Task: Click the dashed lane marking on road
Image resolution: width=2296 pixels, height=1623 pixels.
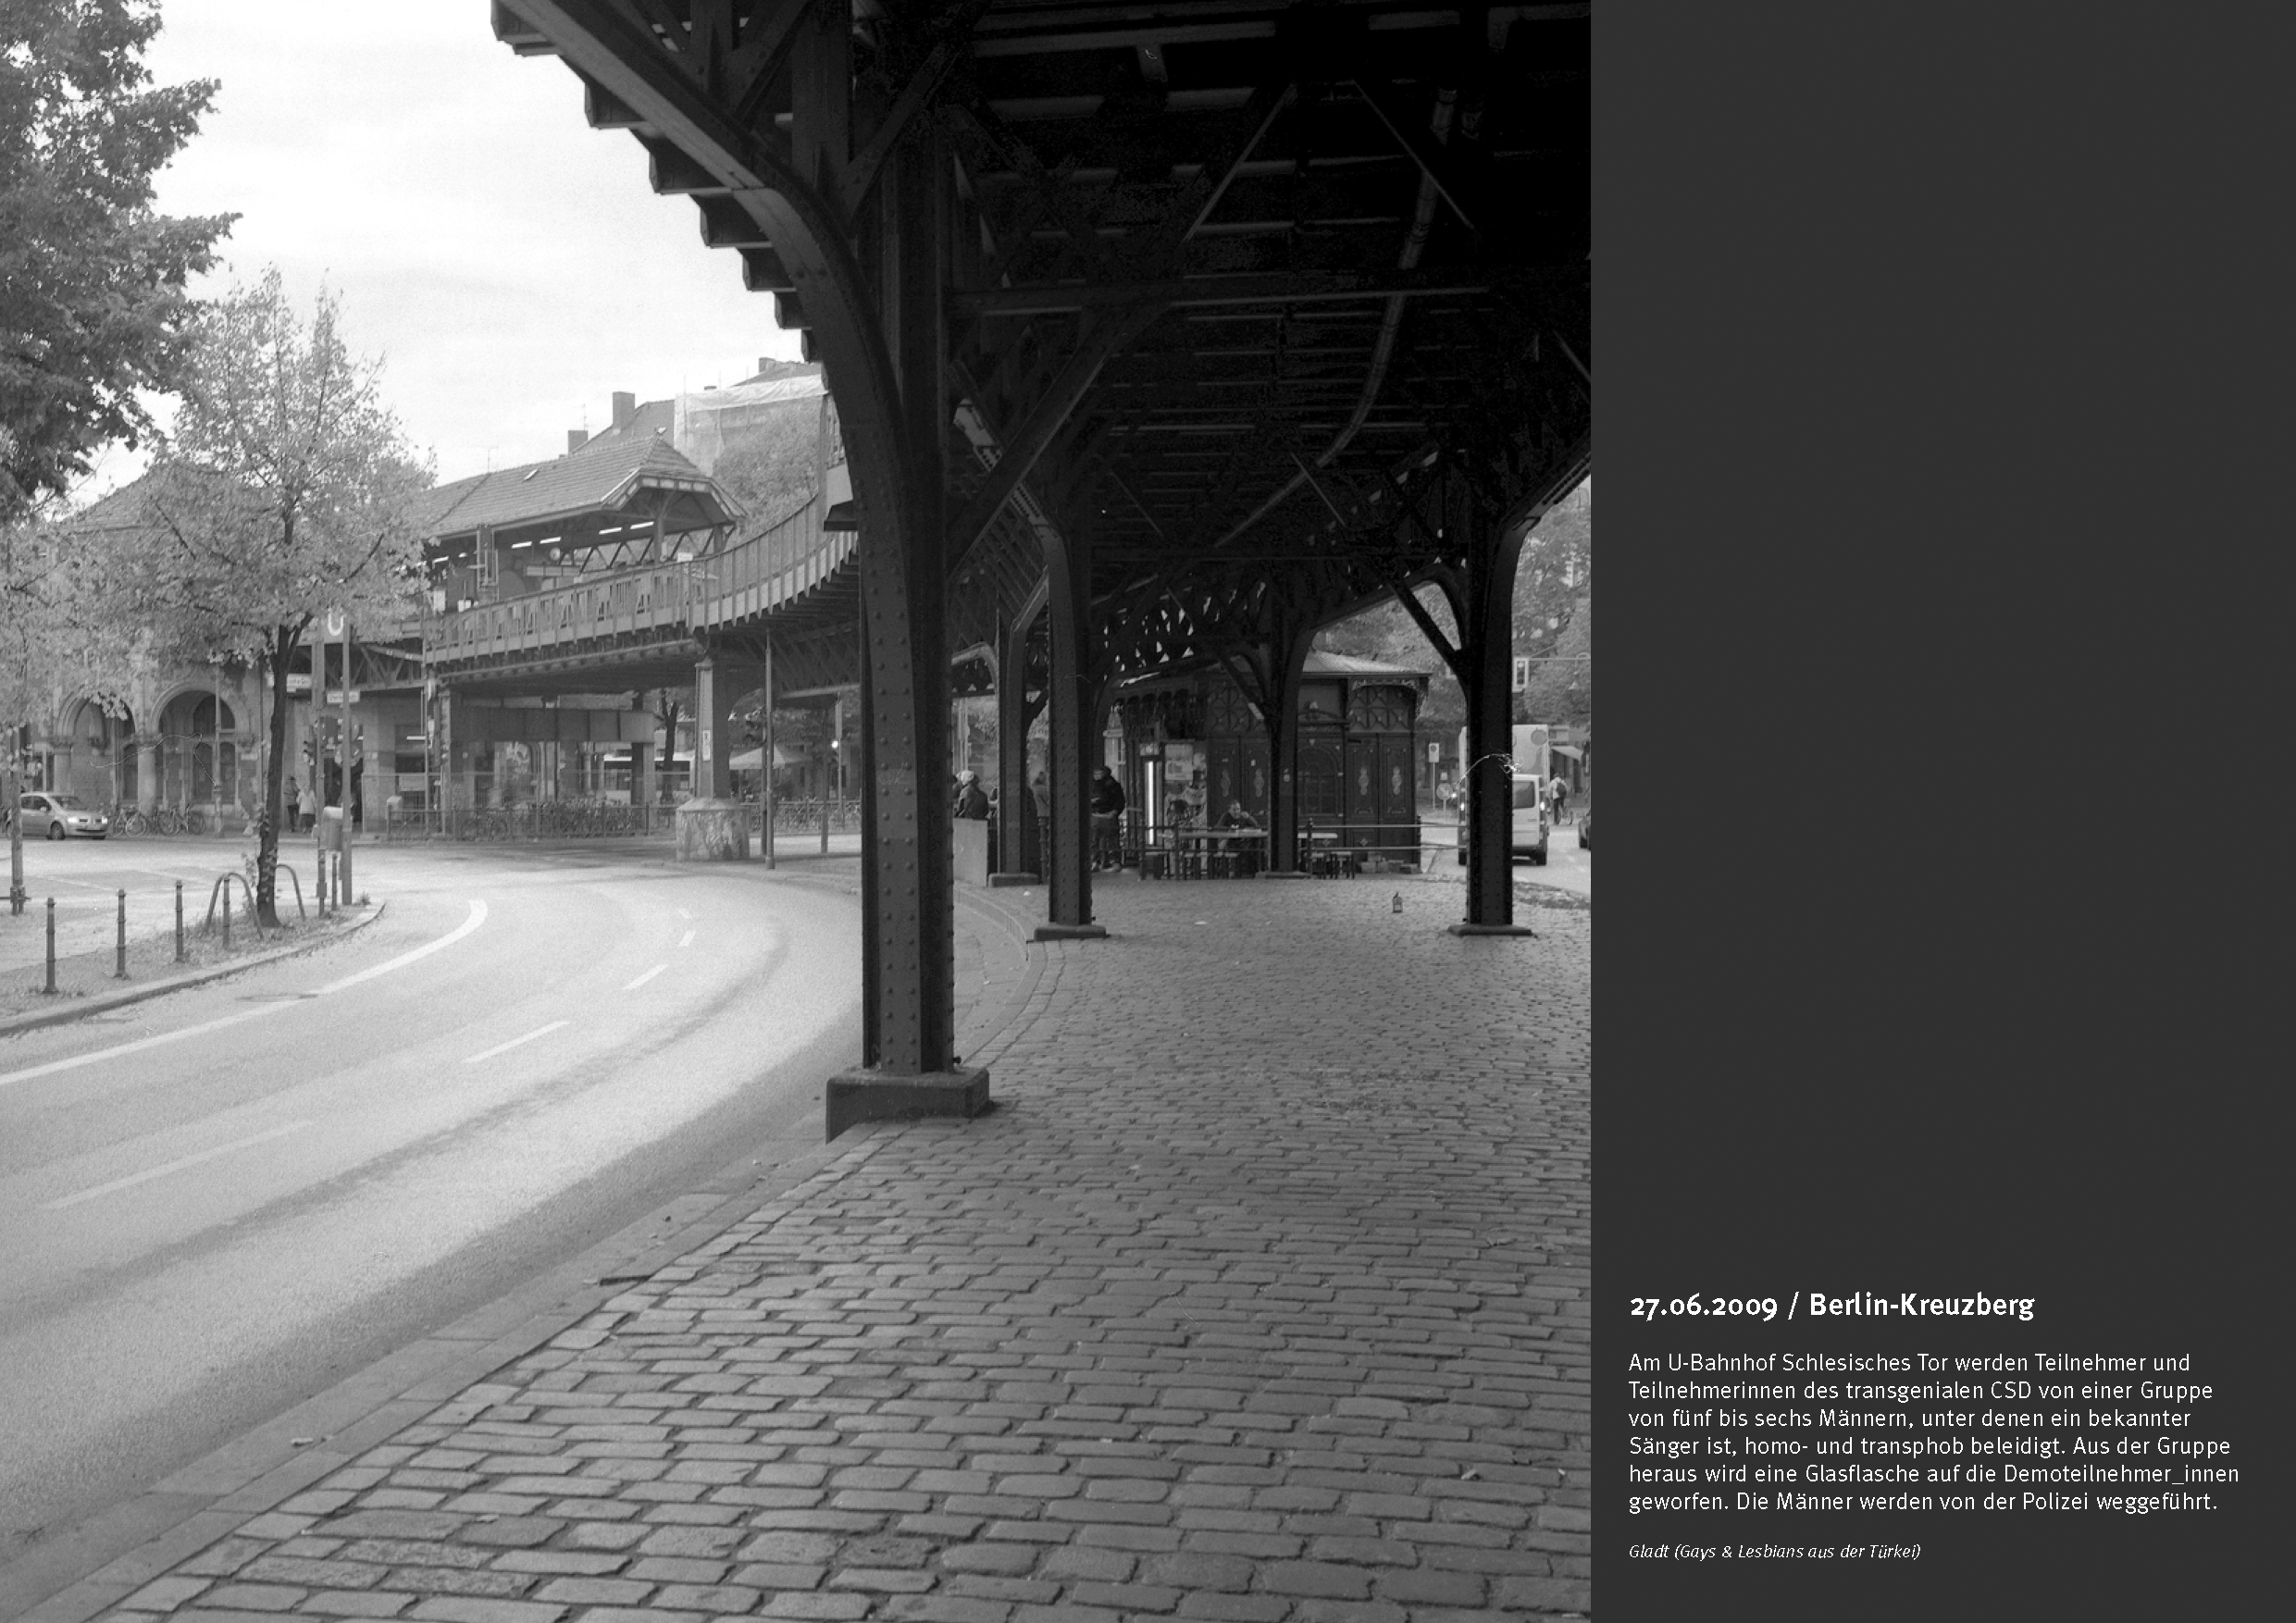Action: pos(517,1041)
